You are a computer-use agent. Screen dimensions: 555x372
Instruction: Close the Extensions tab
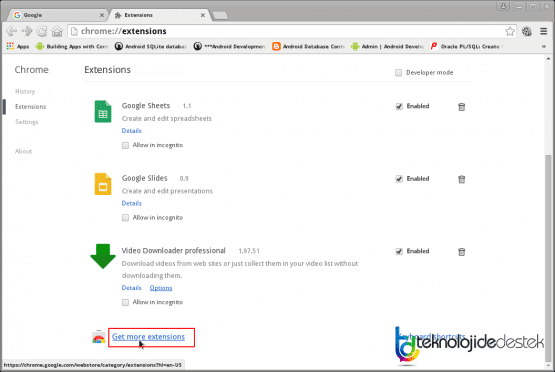203,15
